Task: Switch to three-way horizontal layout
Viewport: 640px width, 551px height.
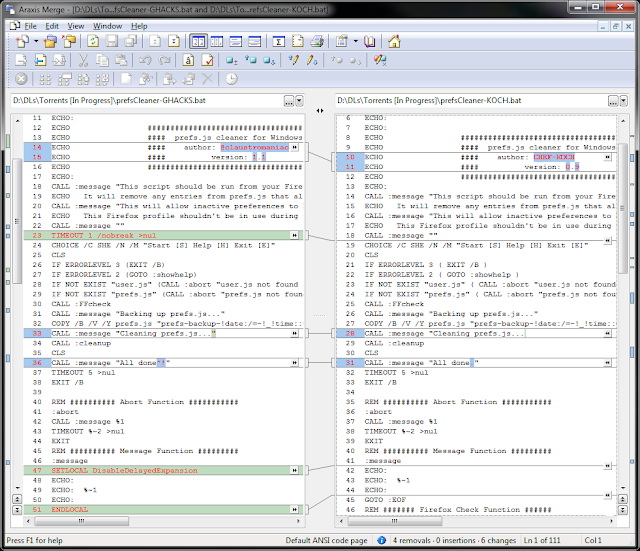Action: [254, 41]
